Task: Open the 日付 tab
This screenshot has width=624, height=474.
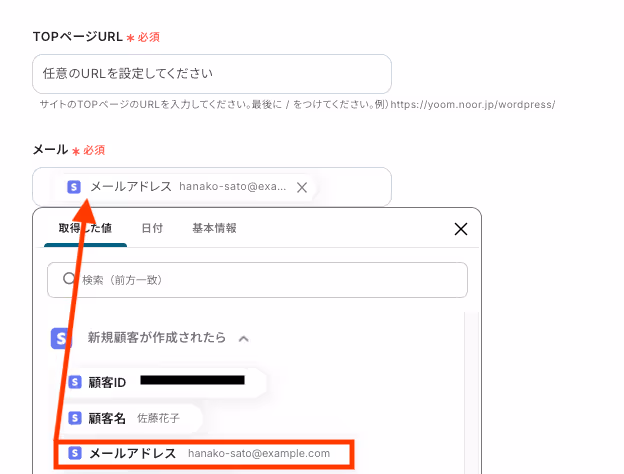Action: [x=152, y=228]
